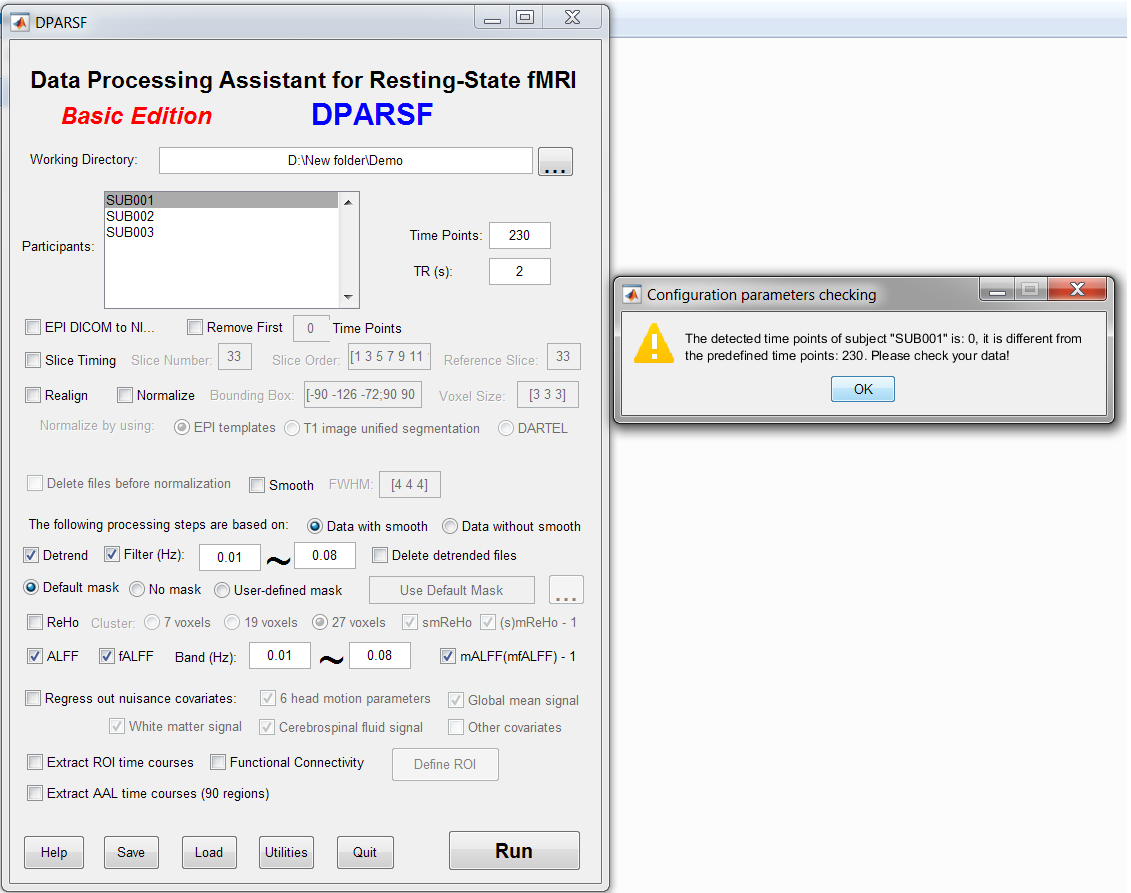1131x893 pixels.
Task: Enable the ReHo checkbox
Action: [35, 622]
